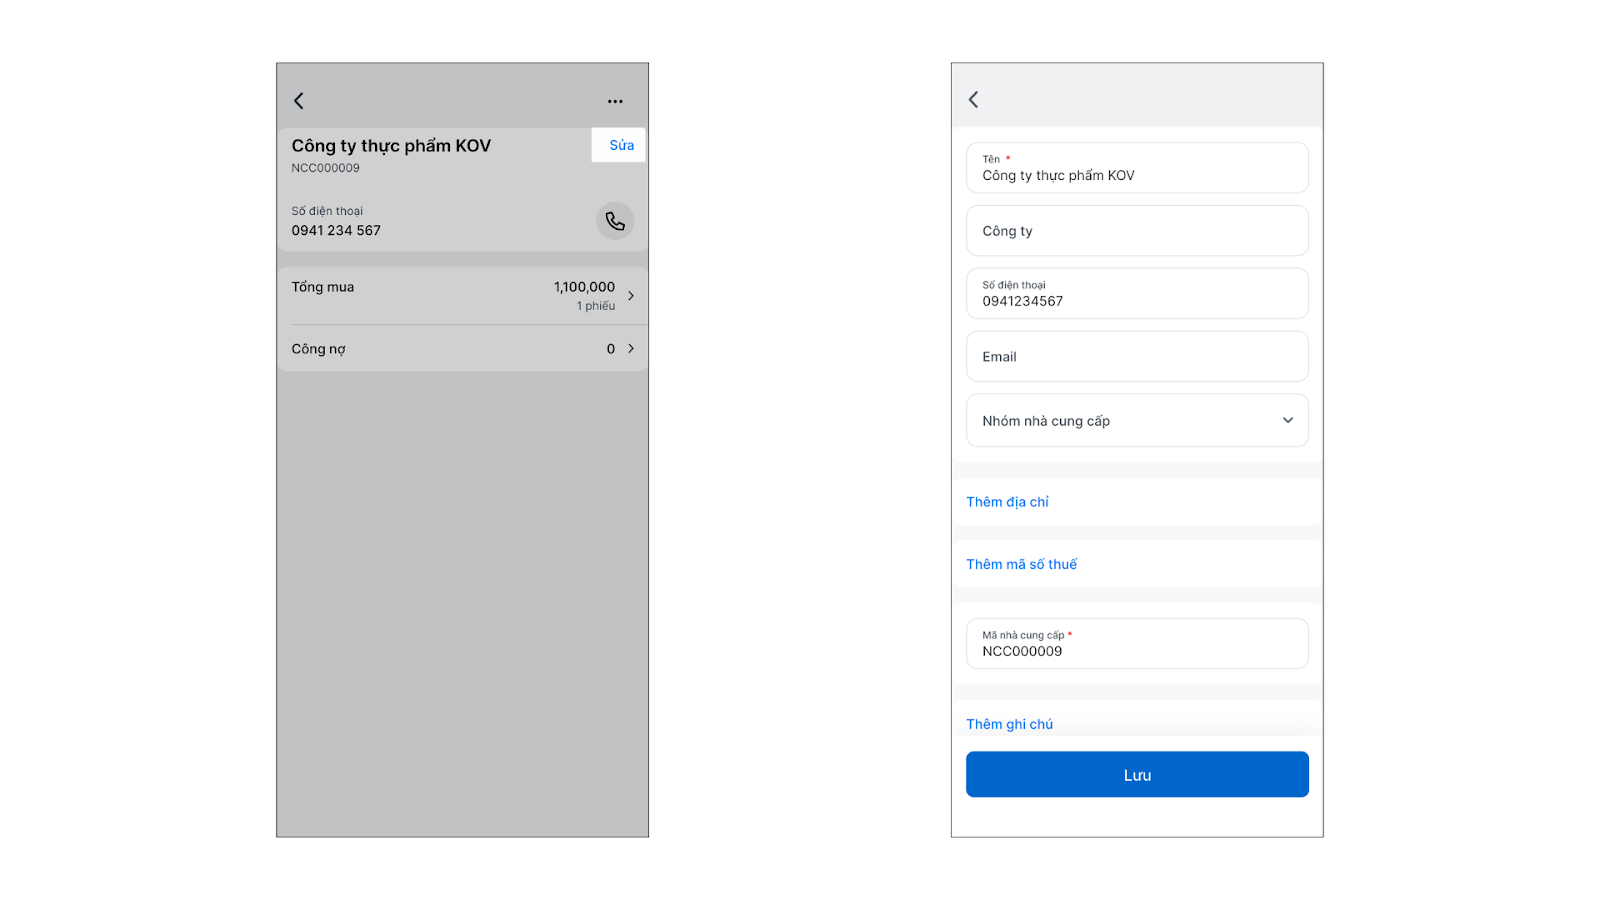Viewport: 1600px width, 900px height.
Task: Tap the phone call icon
Action: (615, 221)
